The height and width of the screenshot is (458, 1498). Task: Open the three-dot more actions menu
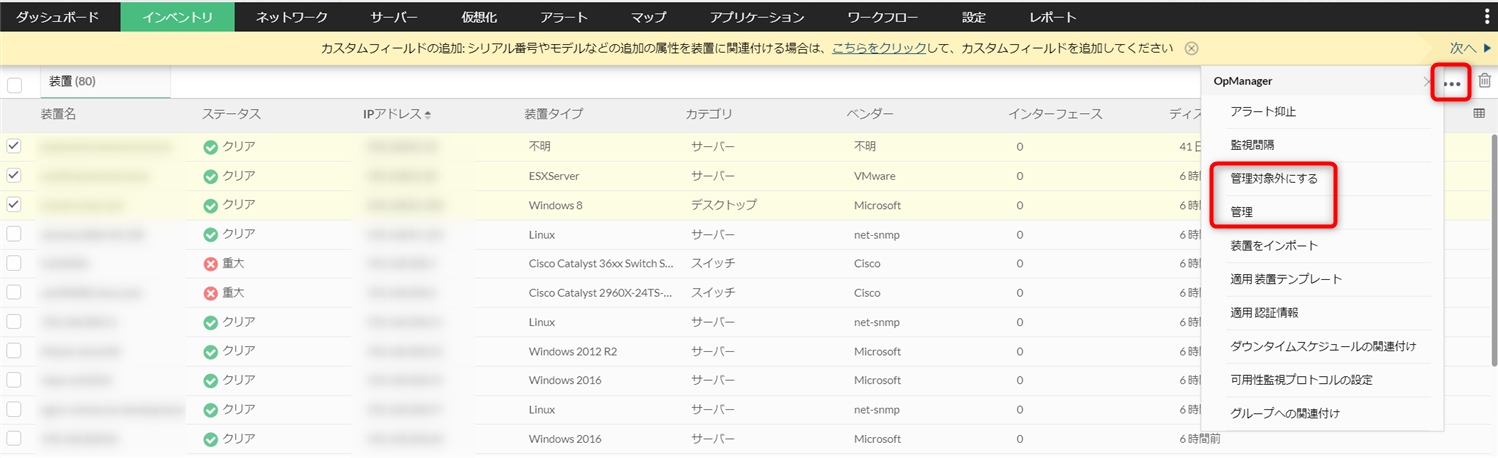click(x=1452, y=83)
